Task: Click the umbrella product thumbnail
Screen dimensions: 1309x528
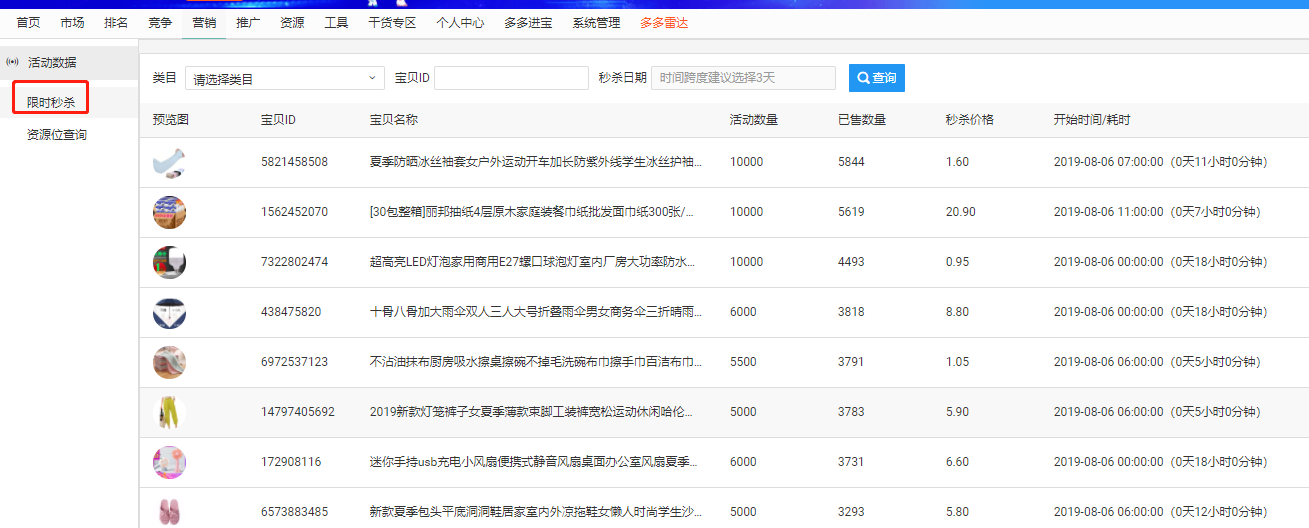Action: coord(169,312)
